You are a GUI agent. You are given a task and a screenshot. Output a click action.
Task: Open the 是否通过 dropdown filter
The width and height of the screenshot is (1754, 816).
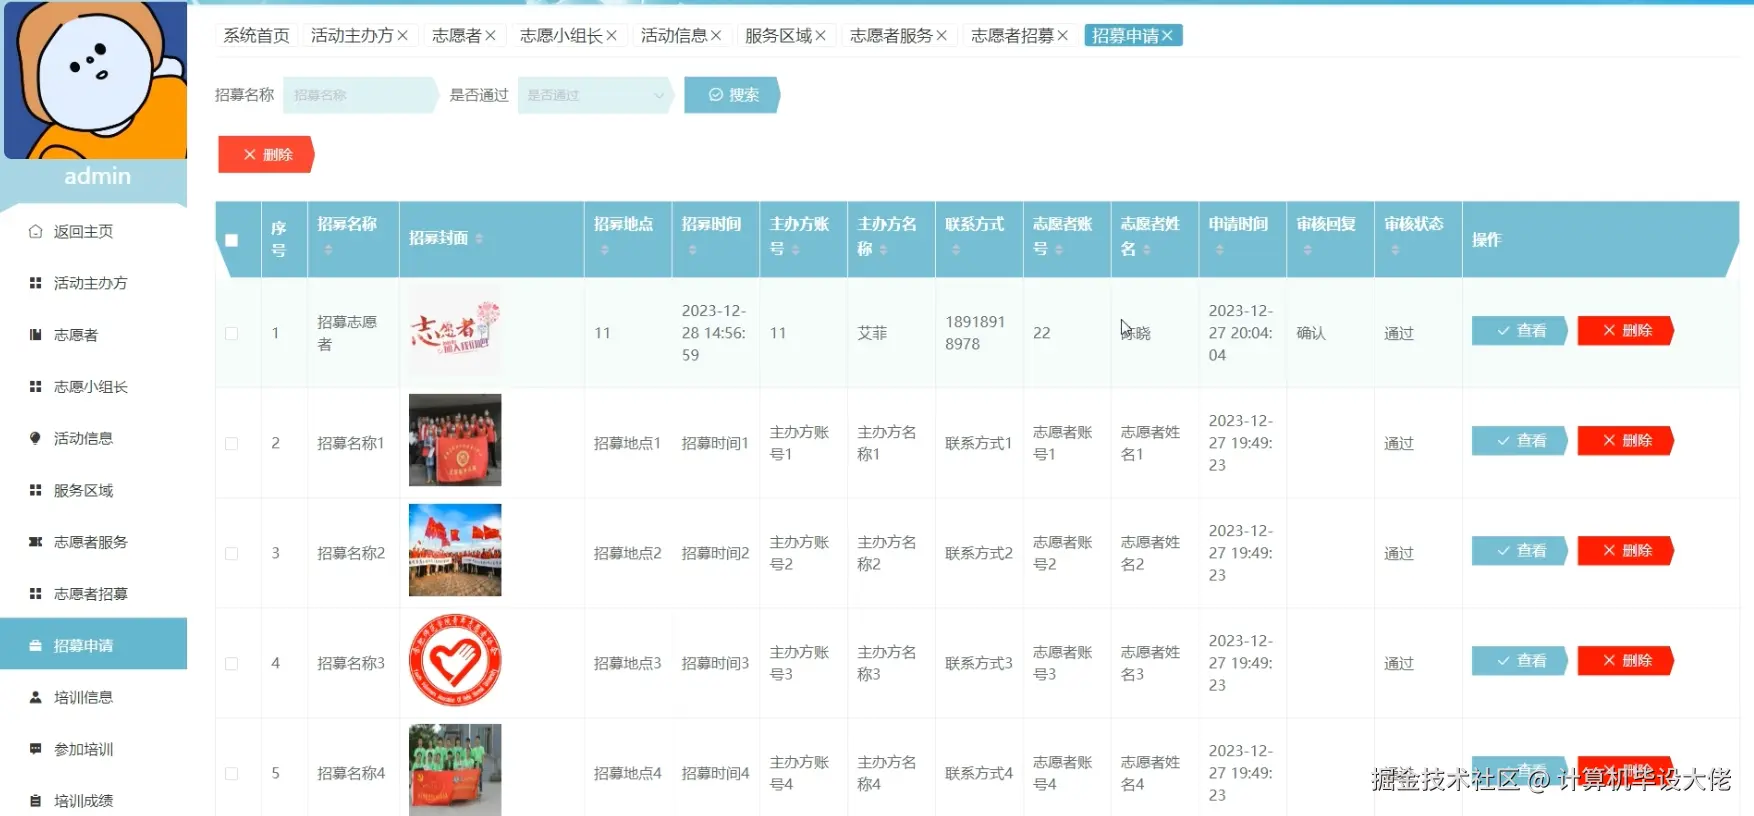click(595, 95)
